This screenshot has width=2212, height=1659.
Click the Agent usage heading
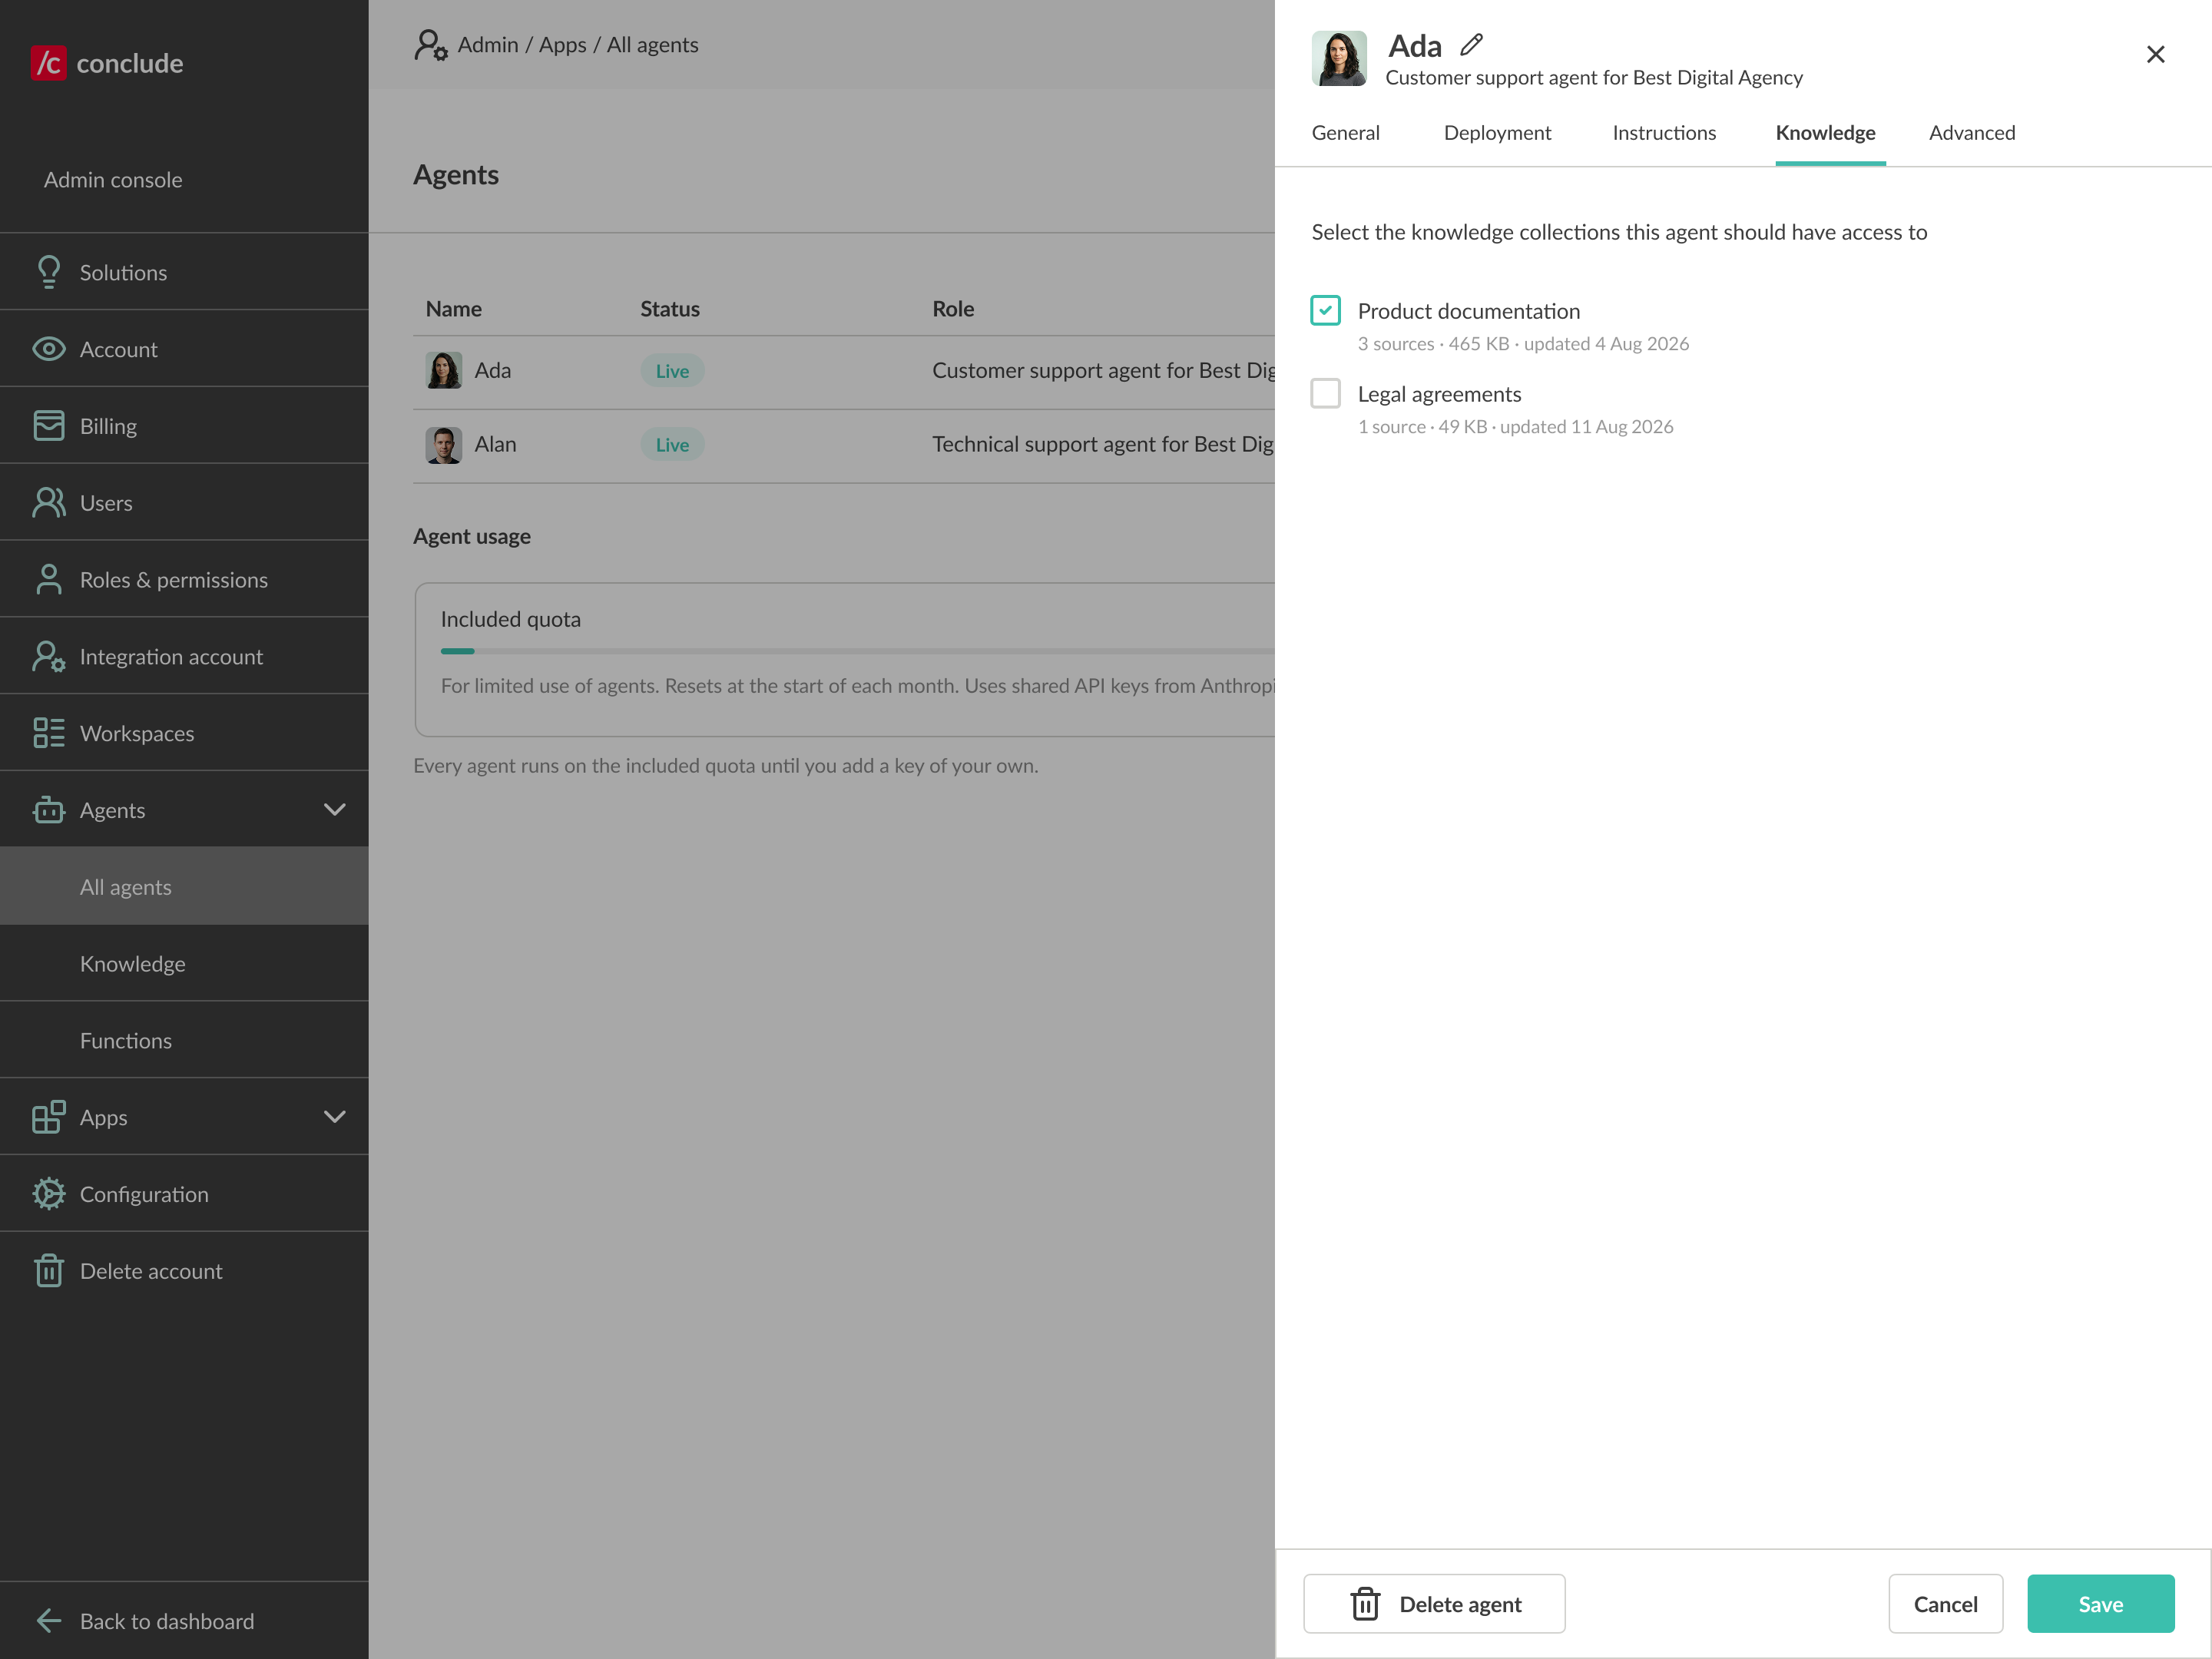click(472, 536)
